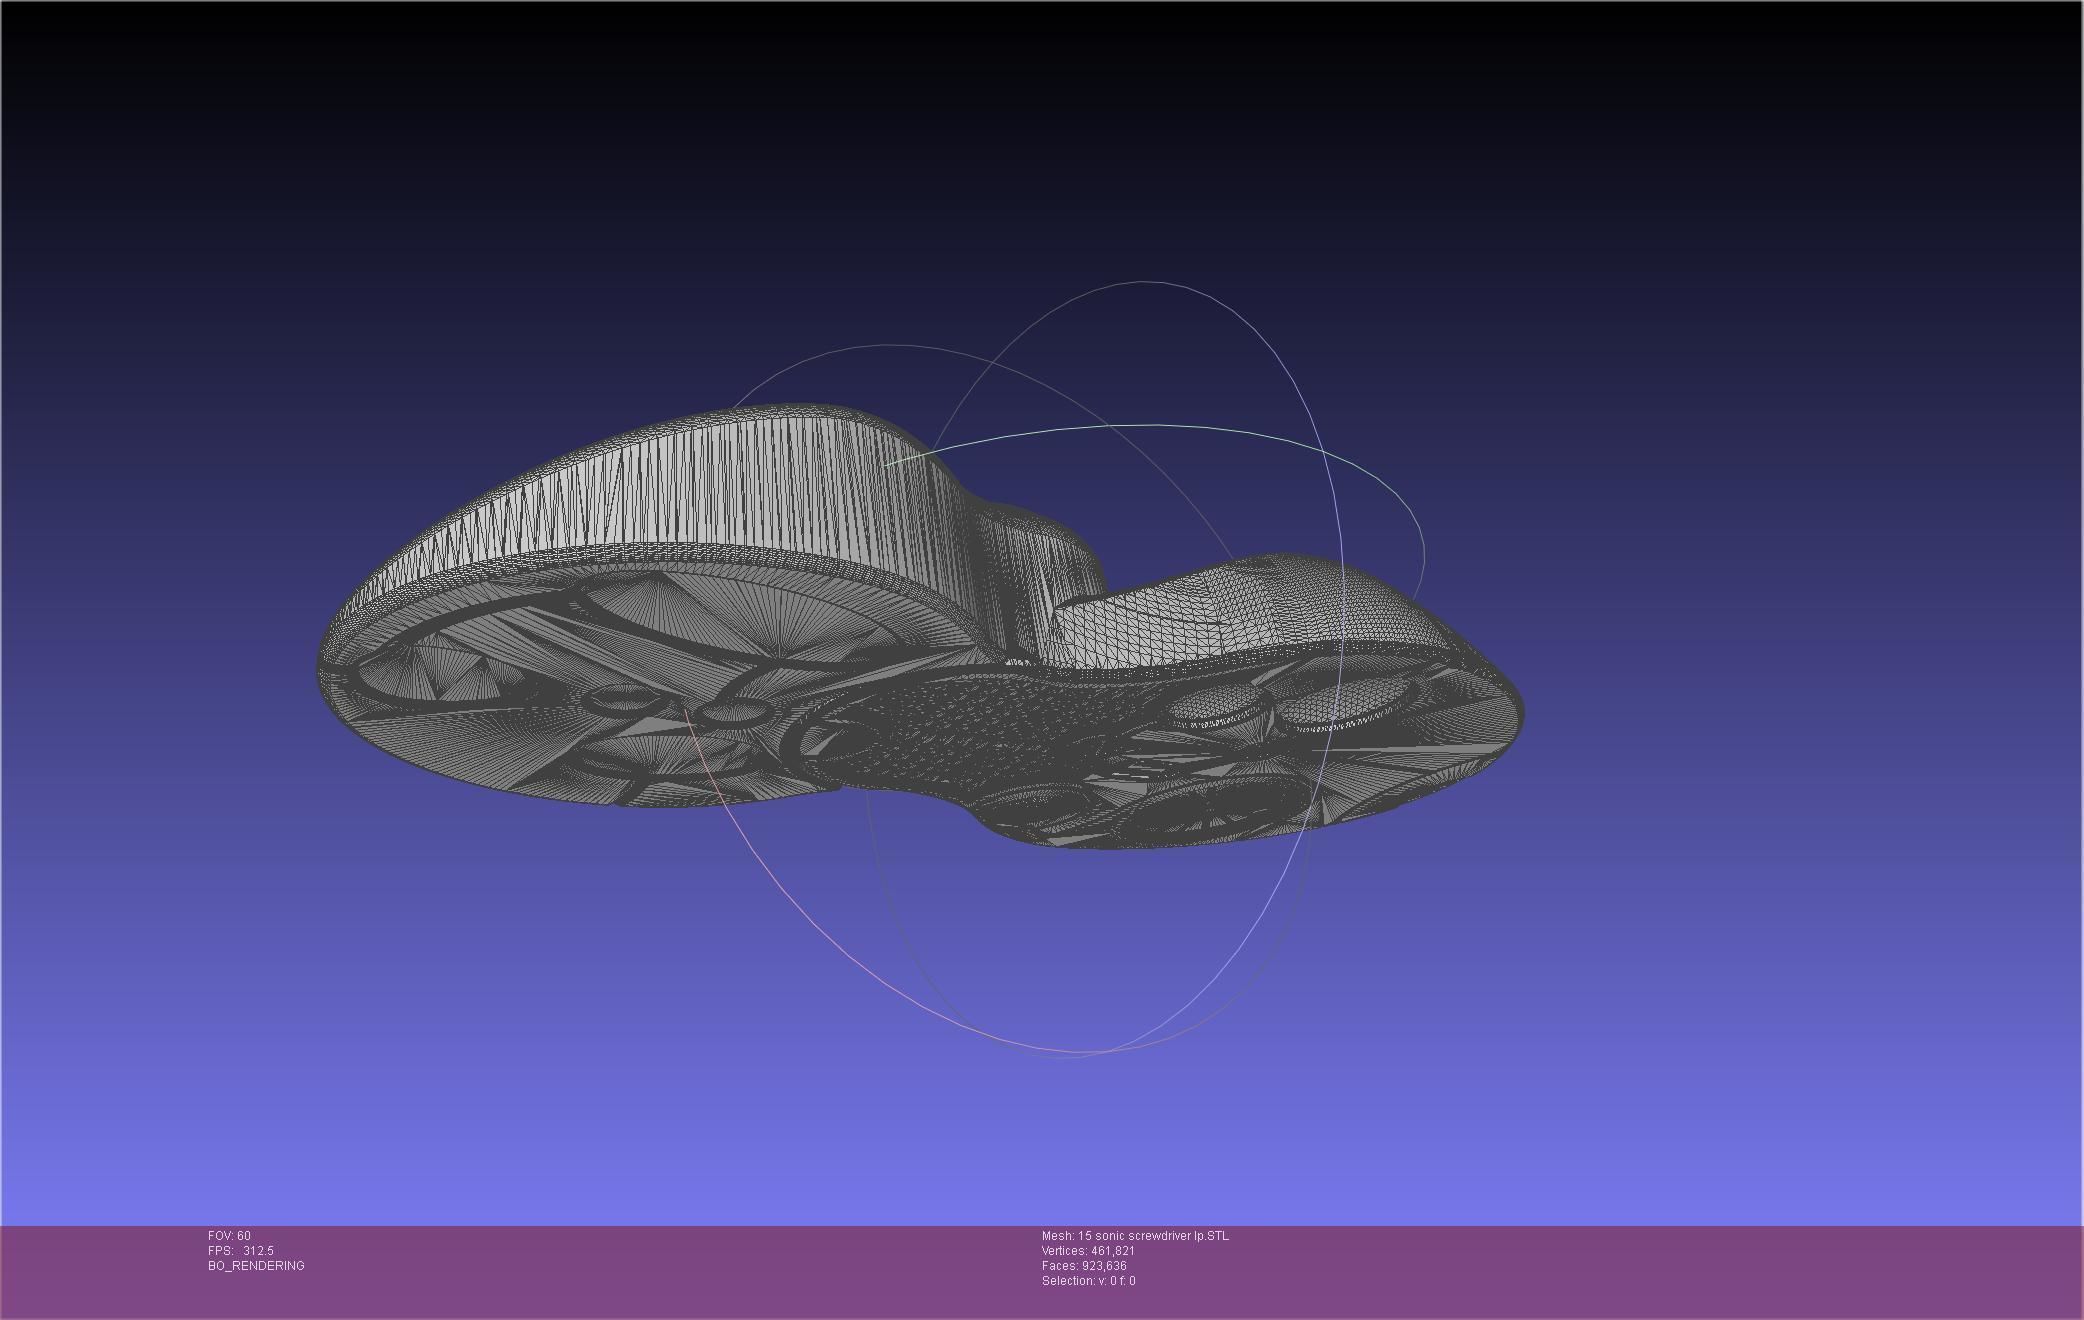Click the BO_RENDERING status label
The image size is (2084, 1320).
(x=256, y=1266)
